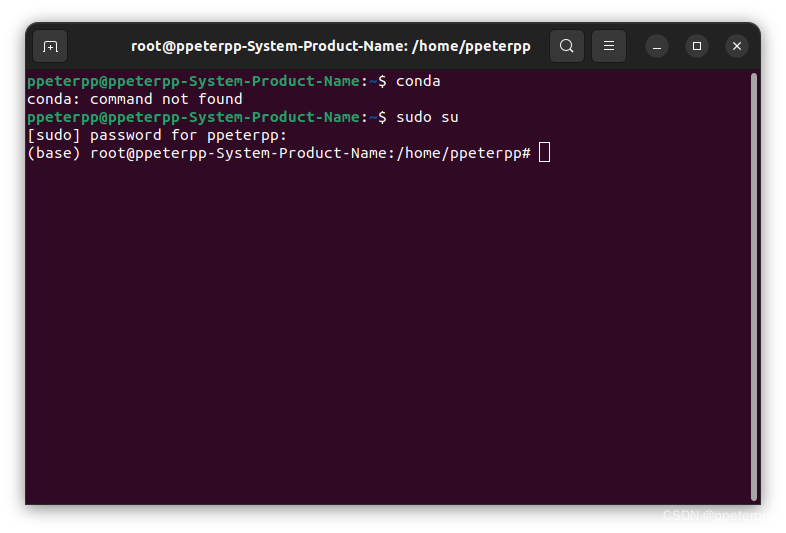This screenshot has width=786, height=533.
Task: Click the terminal vertical scrollbar
Action: click(753, 287)
